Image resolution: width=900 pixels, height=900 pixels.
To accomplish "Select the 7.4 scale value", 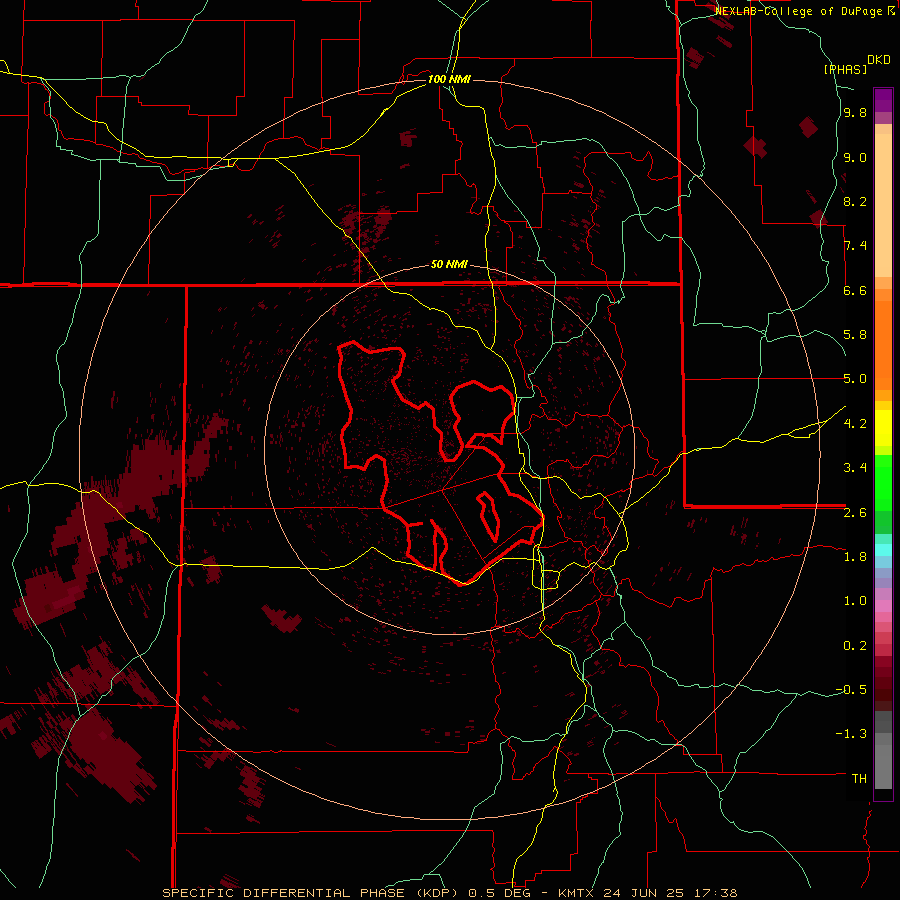I will (x=855, y=246).
